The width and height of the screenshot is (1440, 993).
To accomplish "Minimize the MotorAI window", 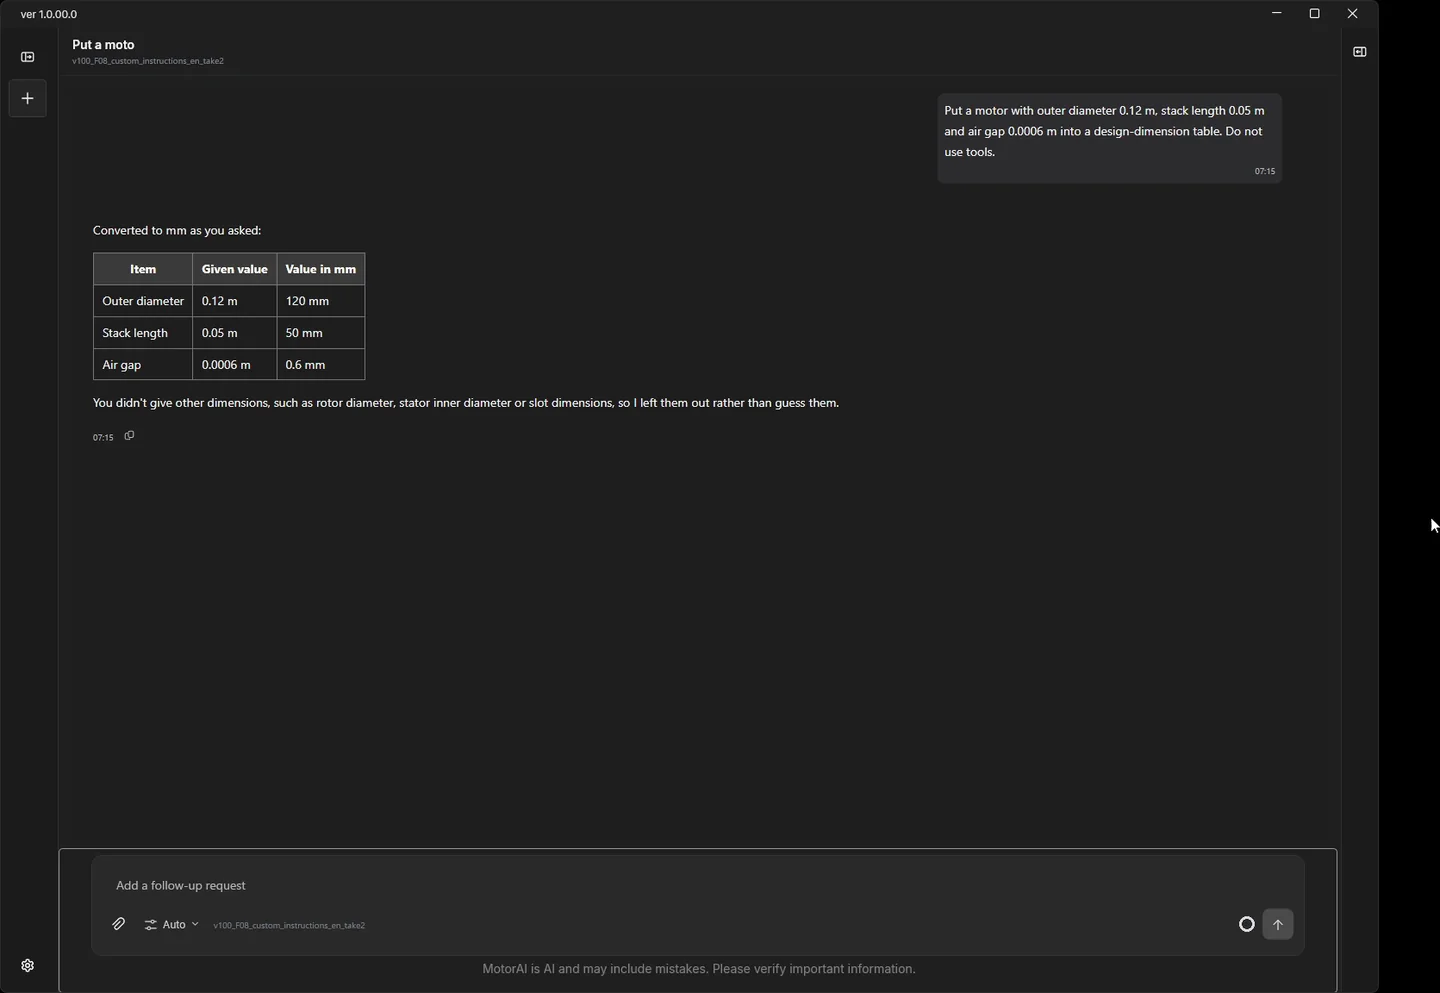I will pyautogui.click(x=1277, y=14).
